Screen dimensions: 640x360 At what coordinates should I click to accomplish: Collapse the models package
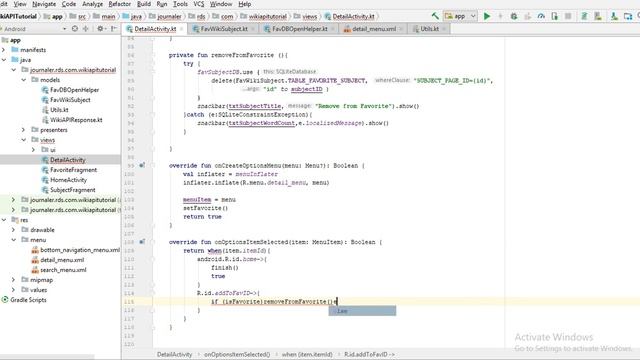pos(24,80)
